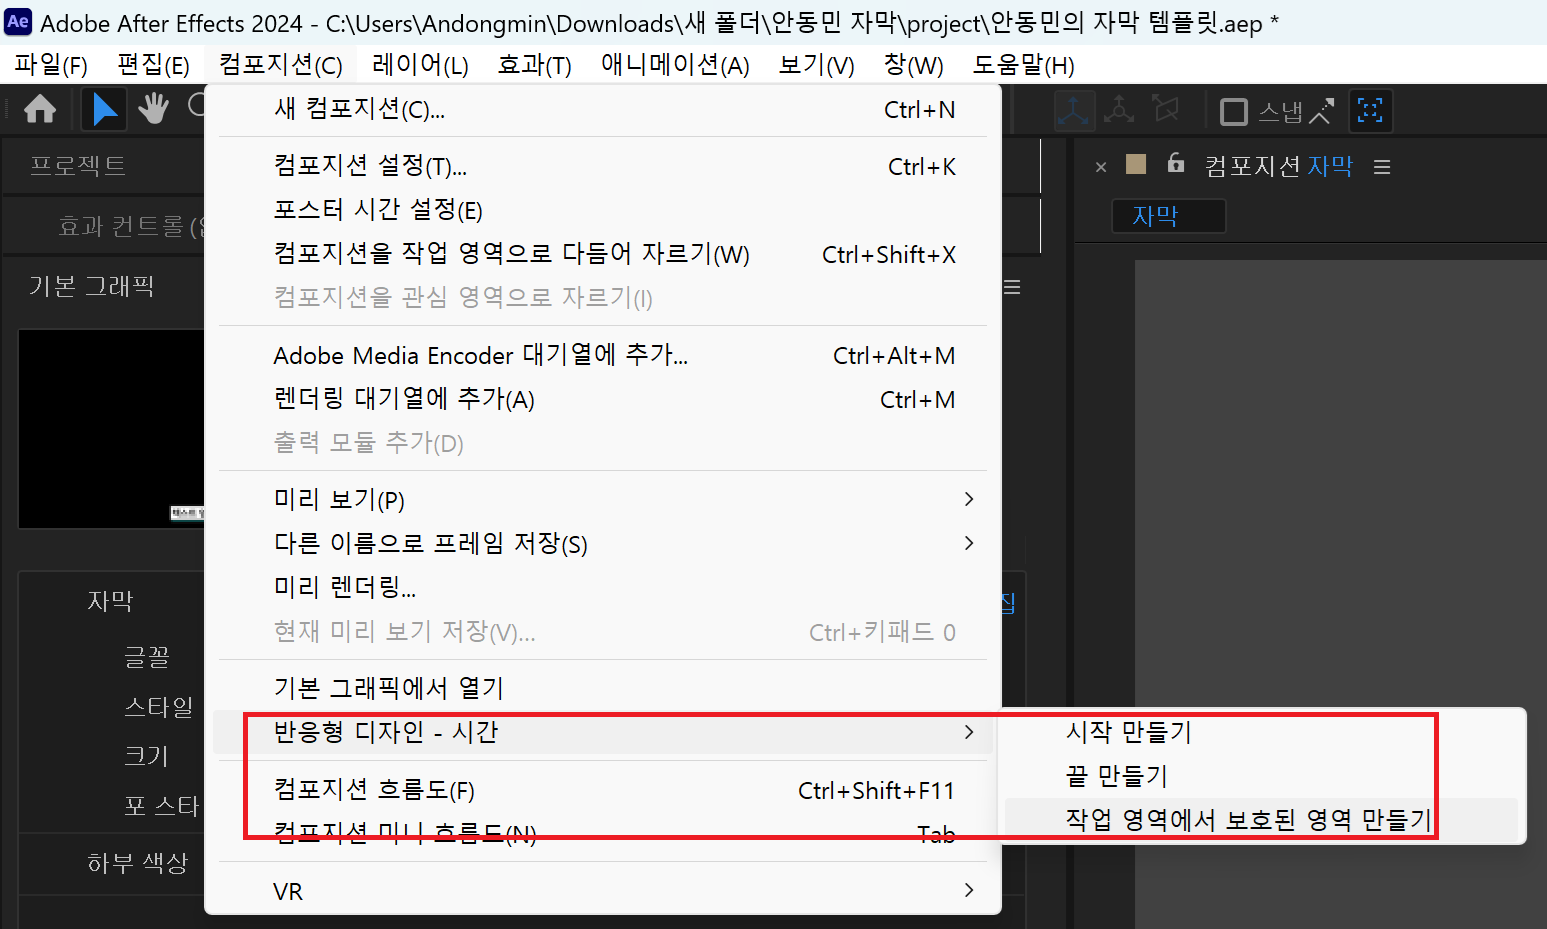Activate the World Axis mode icon

click(x=1119, y=111)
